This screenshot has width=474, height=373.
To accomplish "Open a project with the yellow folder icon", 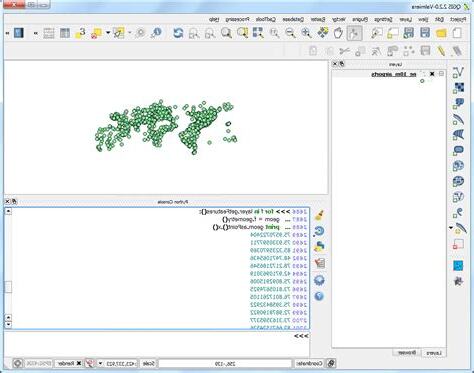I will [x=441, y=33].
